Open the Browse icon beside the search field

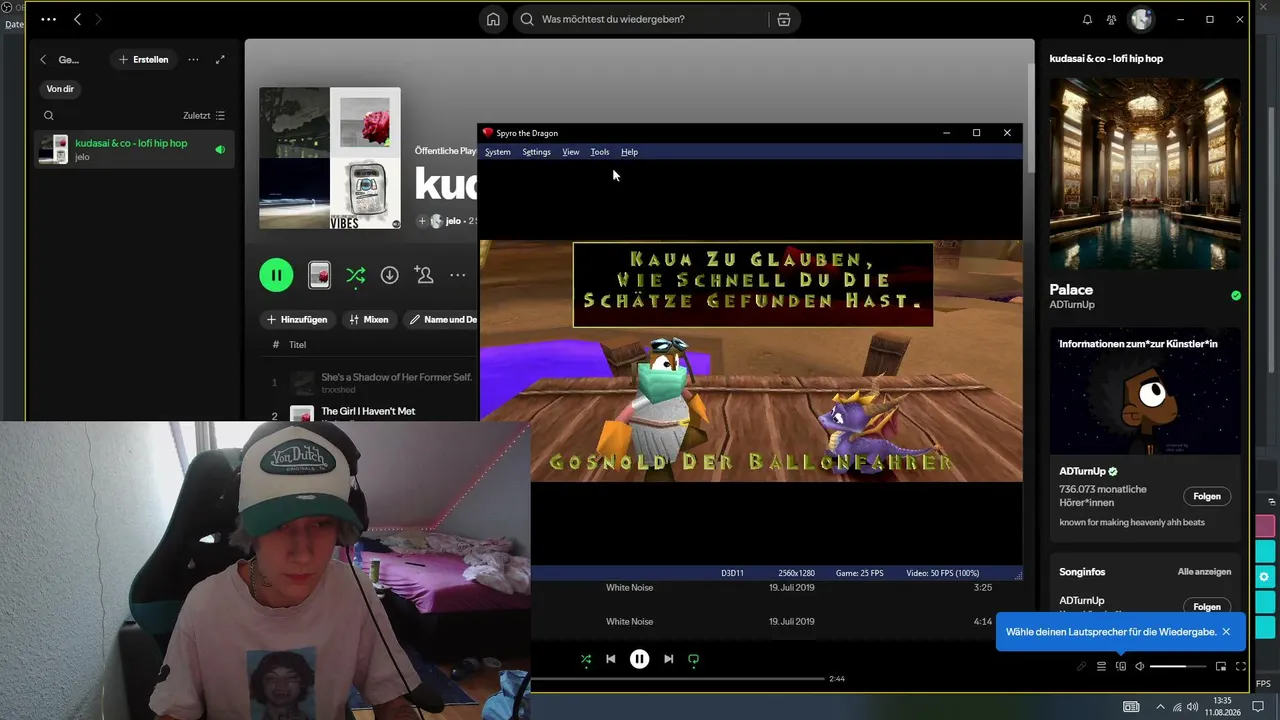[x=784, y=19]
